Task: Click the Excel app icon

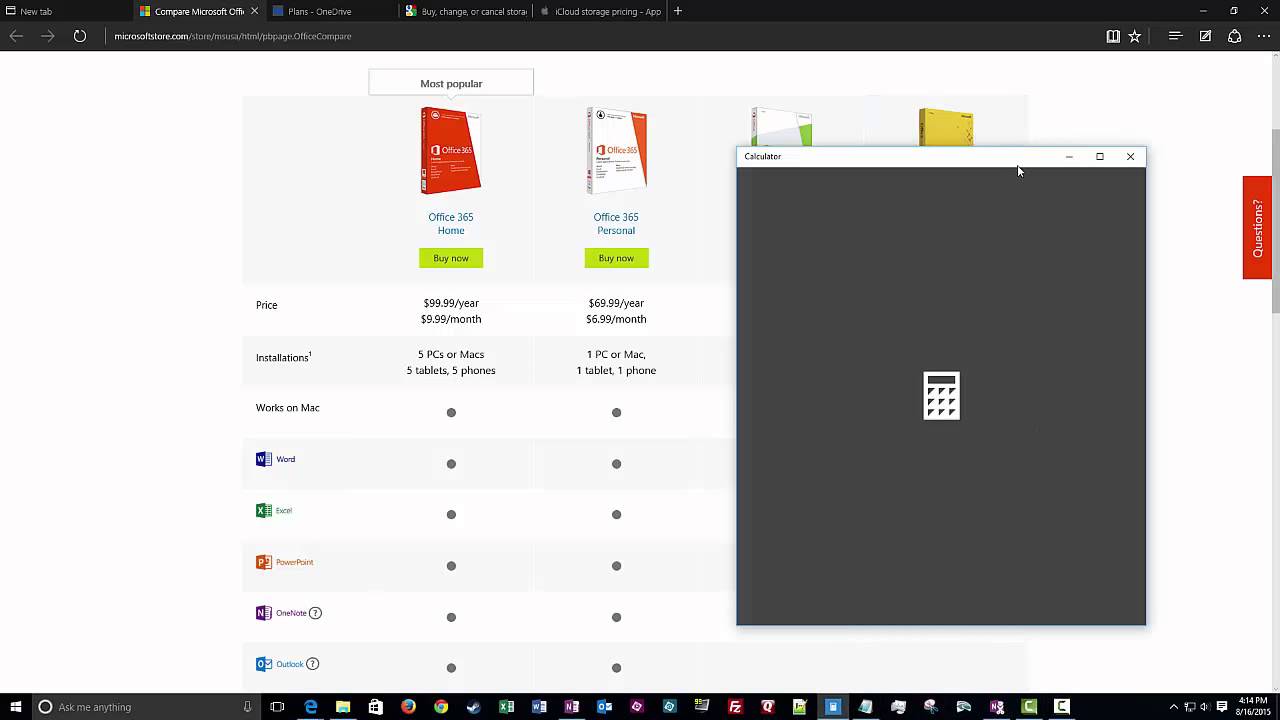Action: [x=264, y=510]
